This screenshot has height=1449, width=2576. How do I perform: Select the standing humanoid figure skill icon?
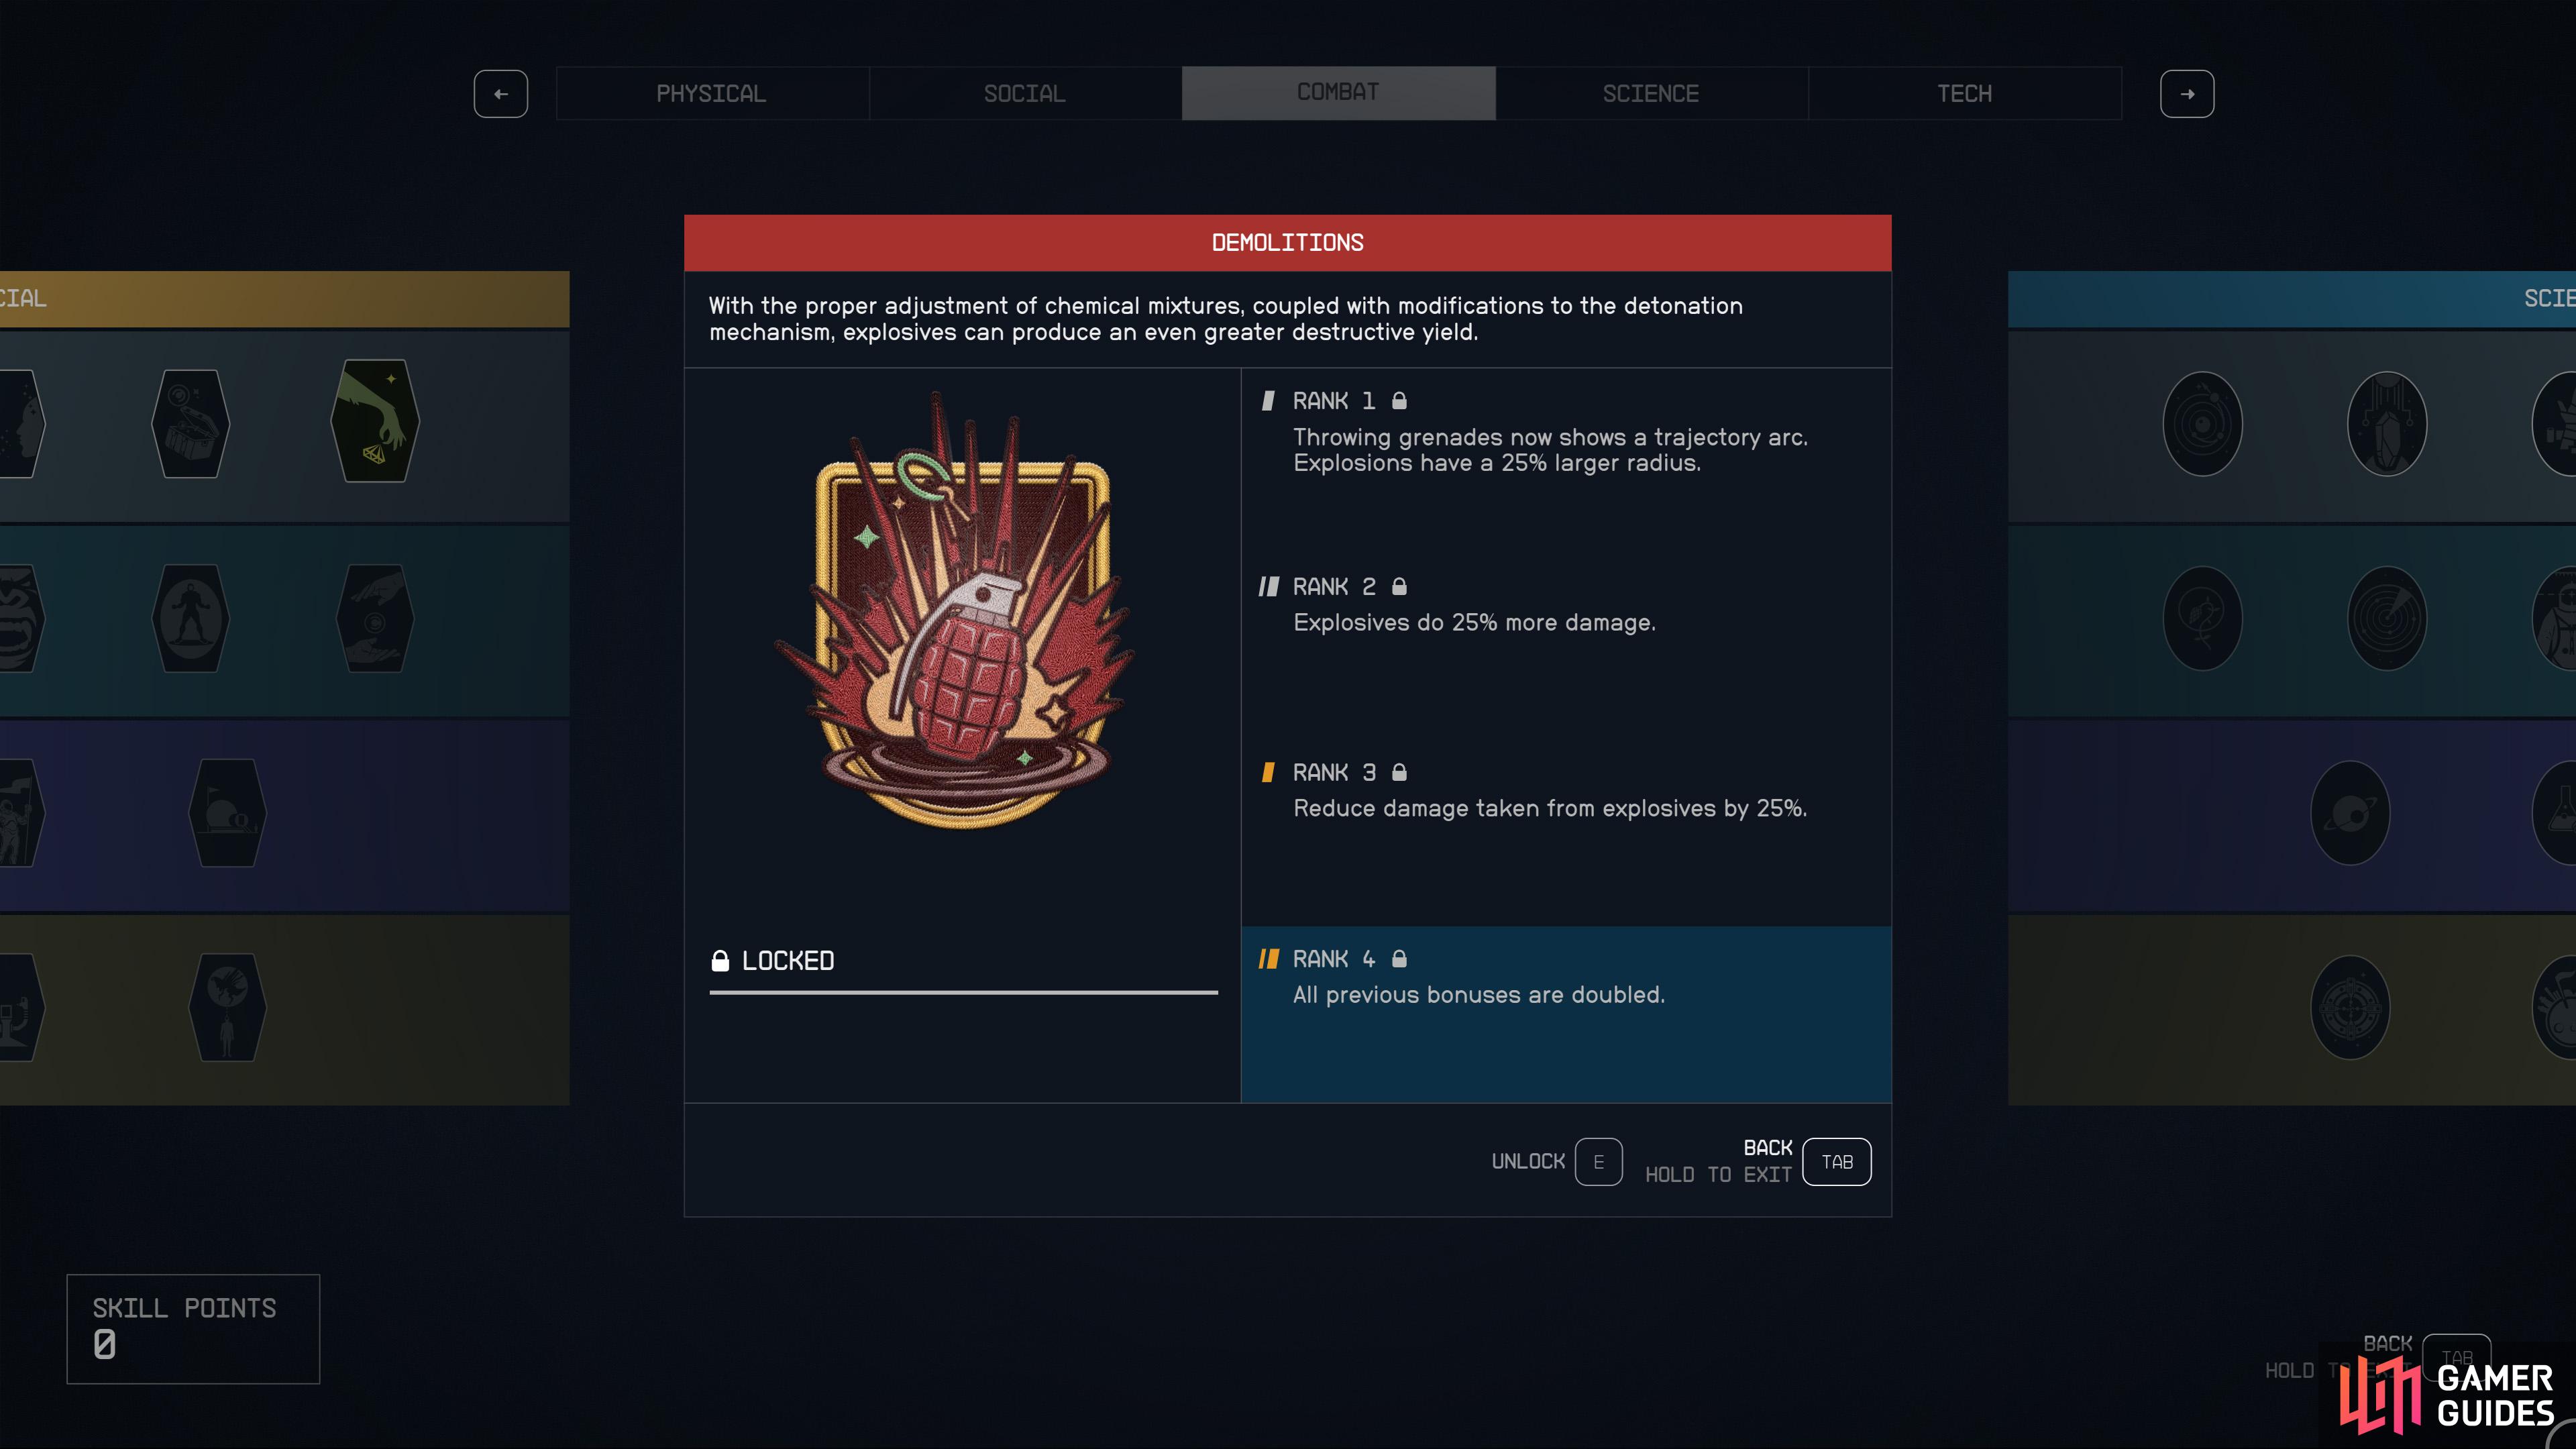pos(190,618)
